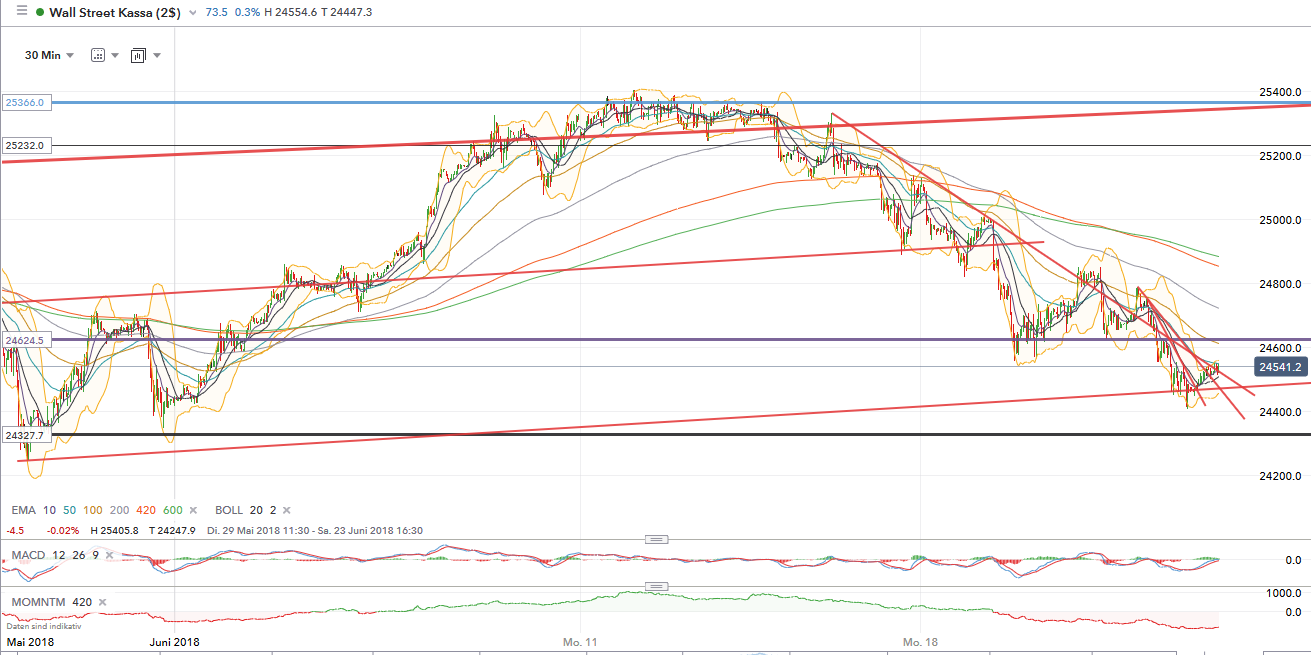Click the 24800.0 price axis label
The image size is (1311, 655).
[1279, 284]
